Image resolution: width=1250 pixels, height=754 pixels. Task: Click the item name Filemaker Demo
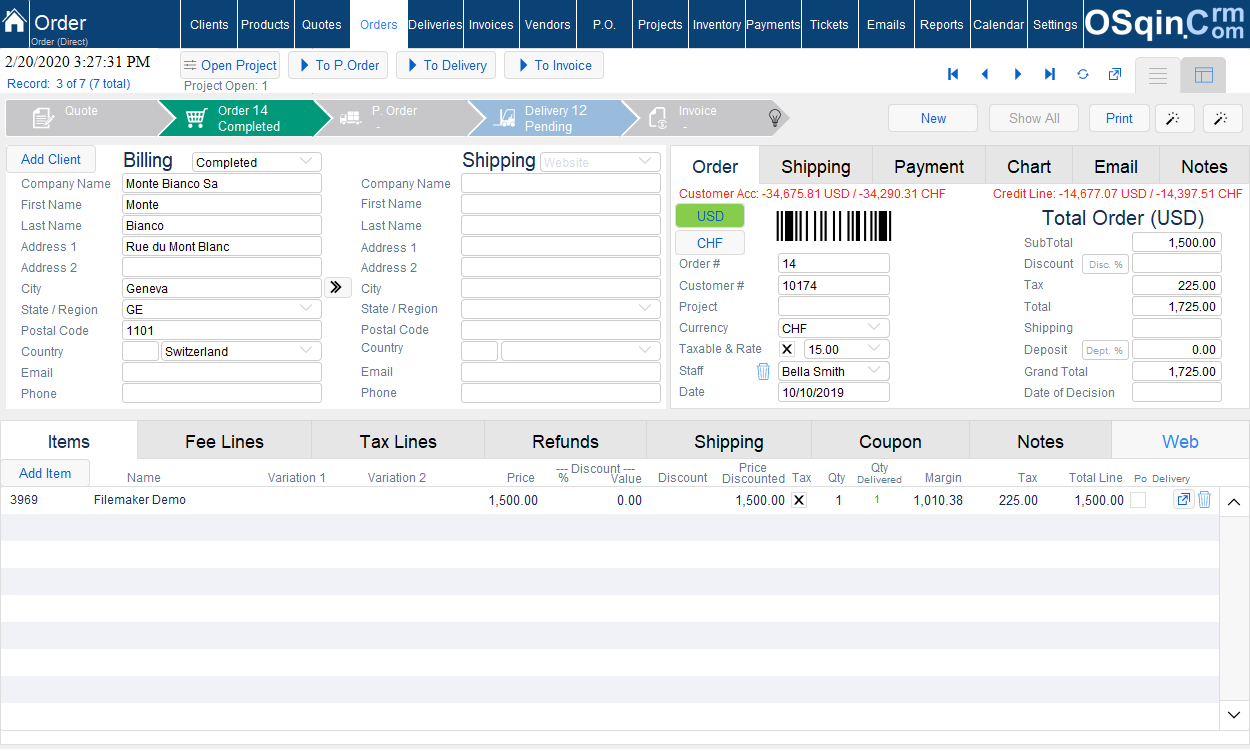click(140, 500)
